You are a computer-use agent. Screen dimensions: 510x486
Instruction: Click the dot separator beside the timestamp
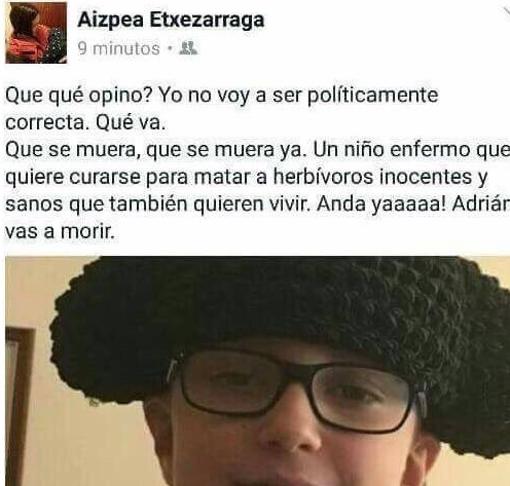(170, 49)
